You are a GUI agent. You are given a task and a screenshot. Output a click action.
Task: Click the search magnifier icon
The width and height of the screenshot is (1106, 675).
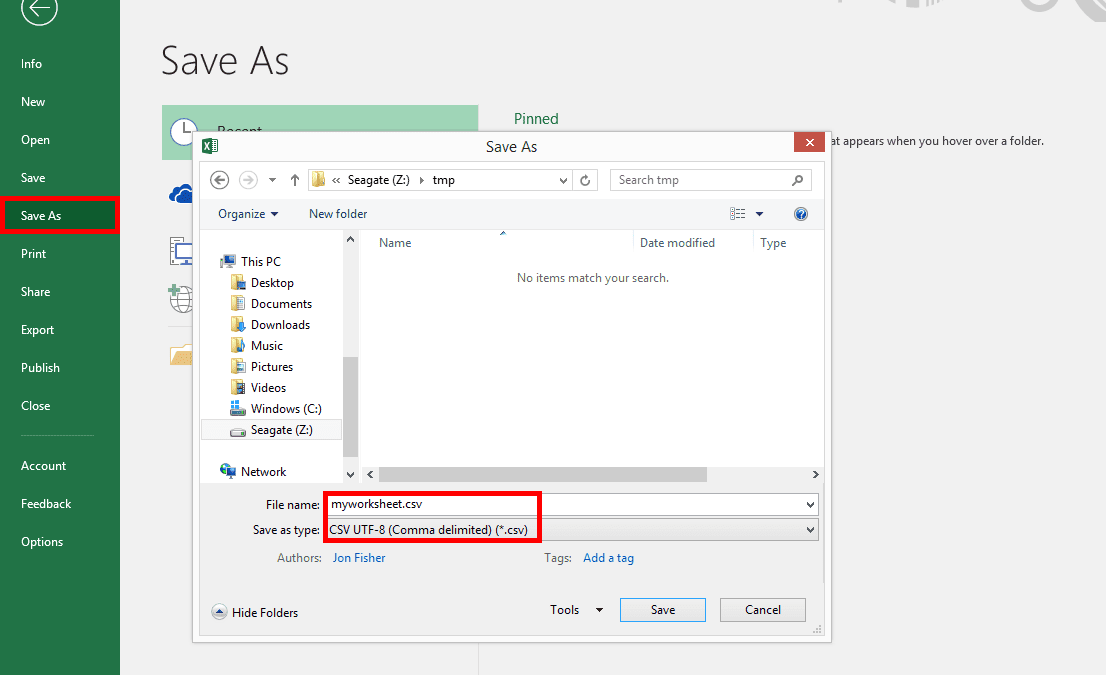tap(797, 180)
